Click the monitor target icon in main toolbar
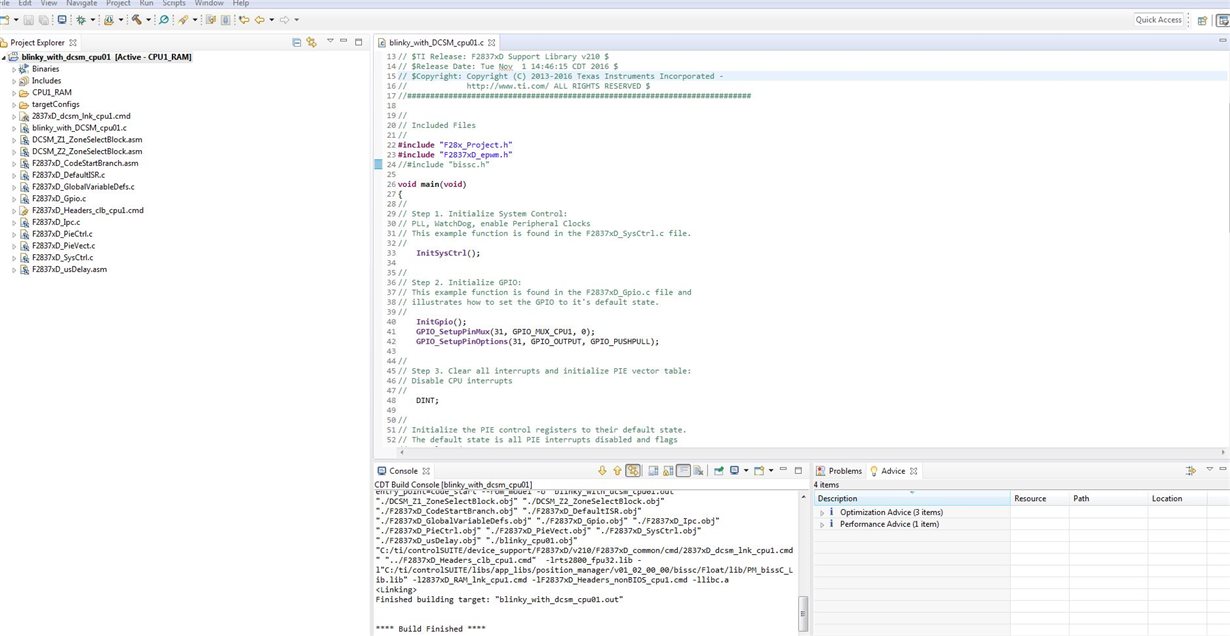1230x636 pixels. tap(61, 20)
